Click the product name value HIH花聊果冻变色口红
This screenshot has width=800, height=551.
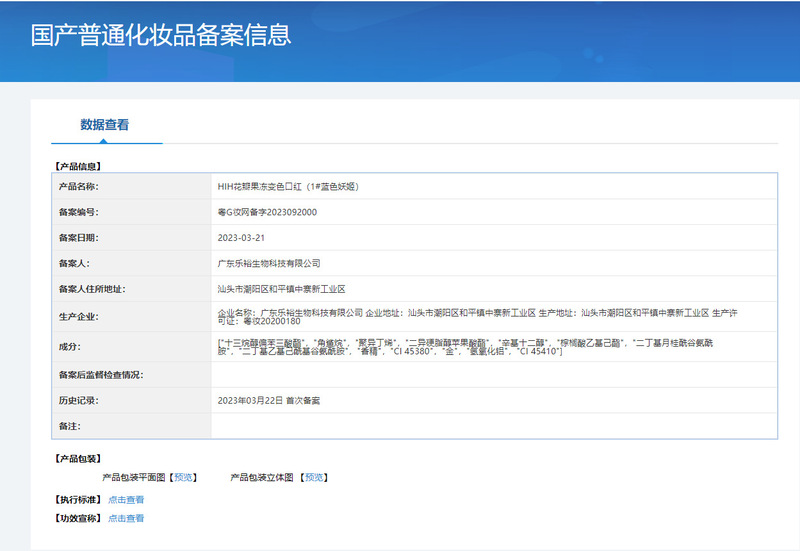pos(288,187)
